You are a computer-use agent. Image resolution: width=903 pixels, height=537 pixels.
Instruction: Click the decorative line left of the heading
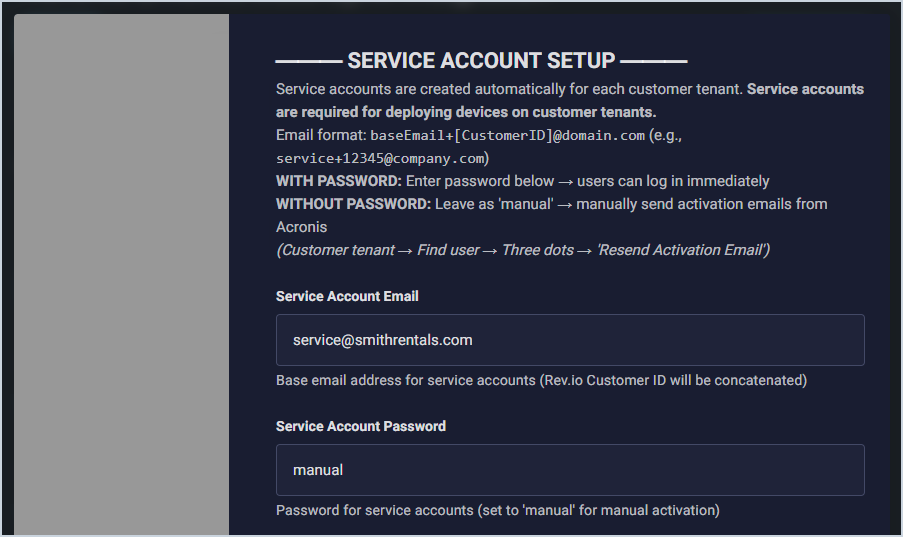[x=308, y=62]
